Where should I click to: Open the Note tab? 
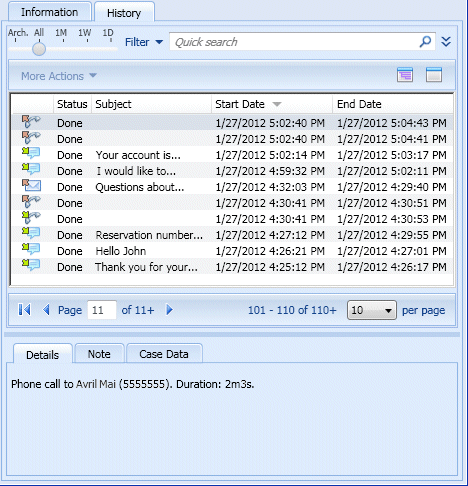(99, 354)
